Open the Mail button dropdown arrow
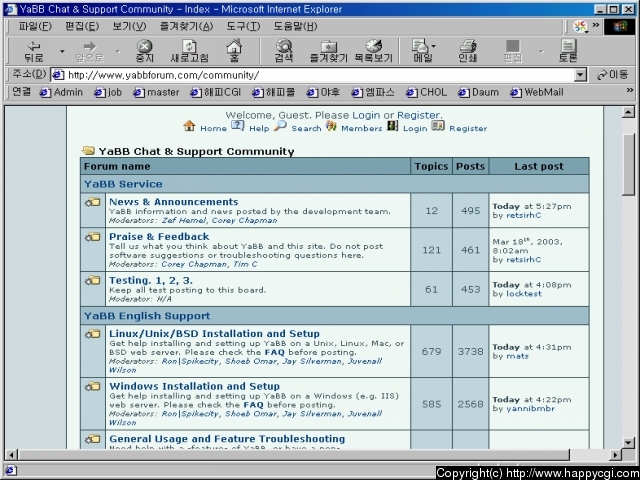Image resolution: width=640 pixels, height=480 pixels. tap(433, 46)
